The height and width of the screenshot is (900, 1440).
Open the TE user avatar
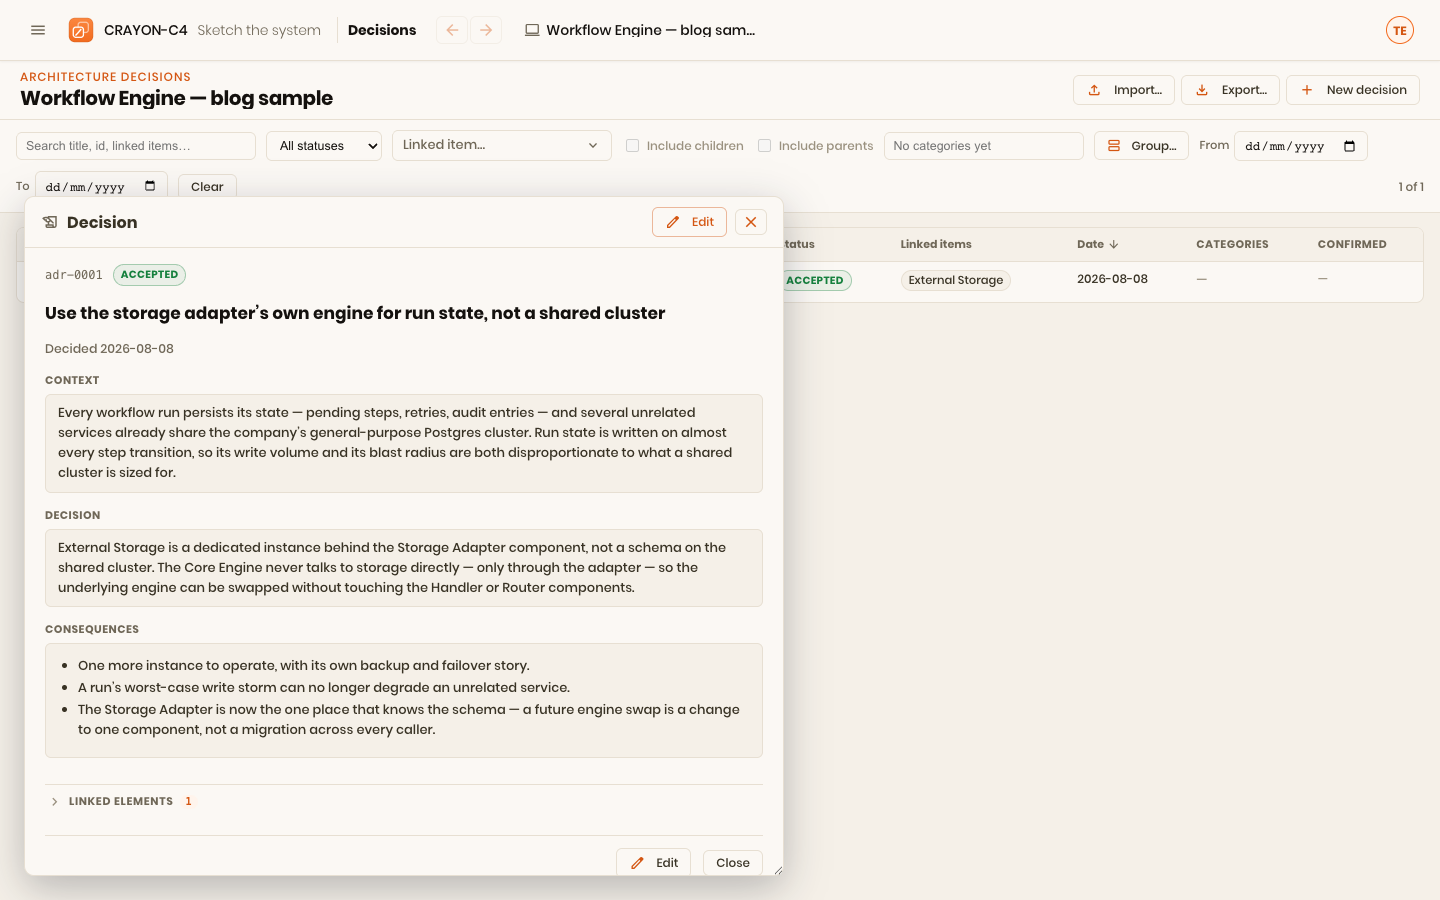click(1400, 30)
